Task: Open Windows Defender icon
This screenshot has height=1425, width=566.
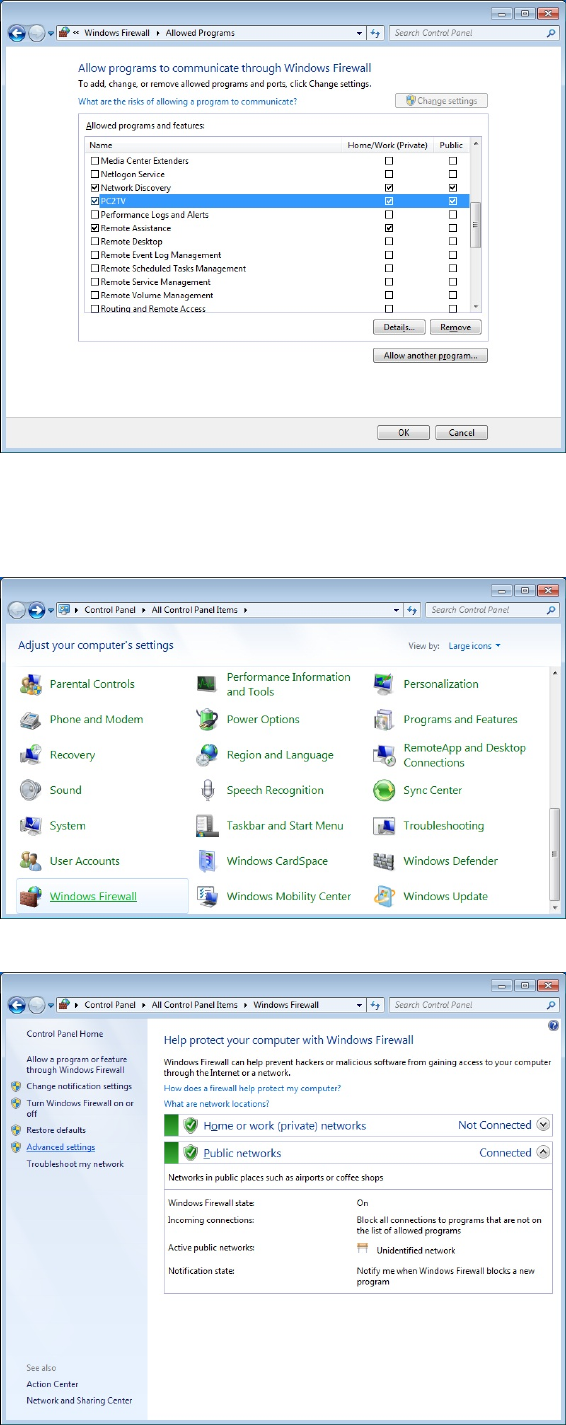Action: (x=384, y=861)
